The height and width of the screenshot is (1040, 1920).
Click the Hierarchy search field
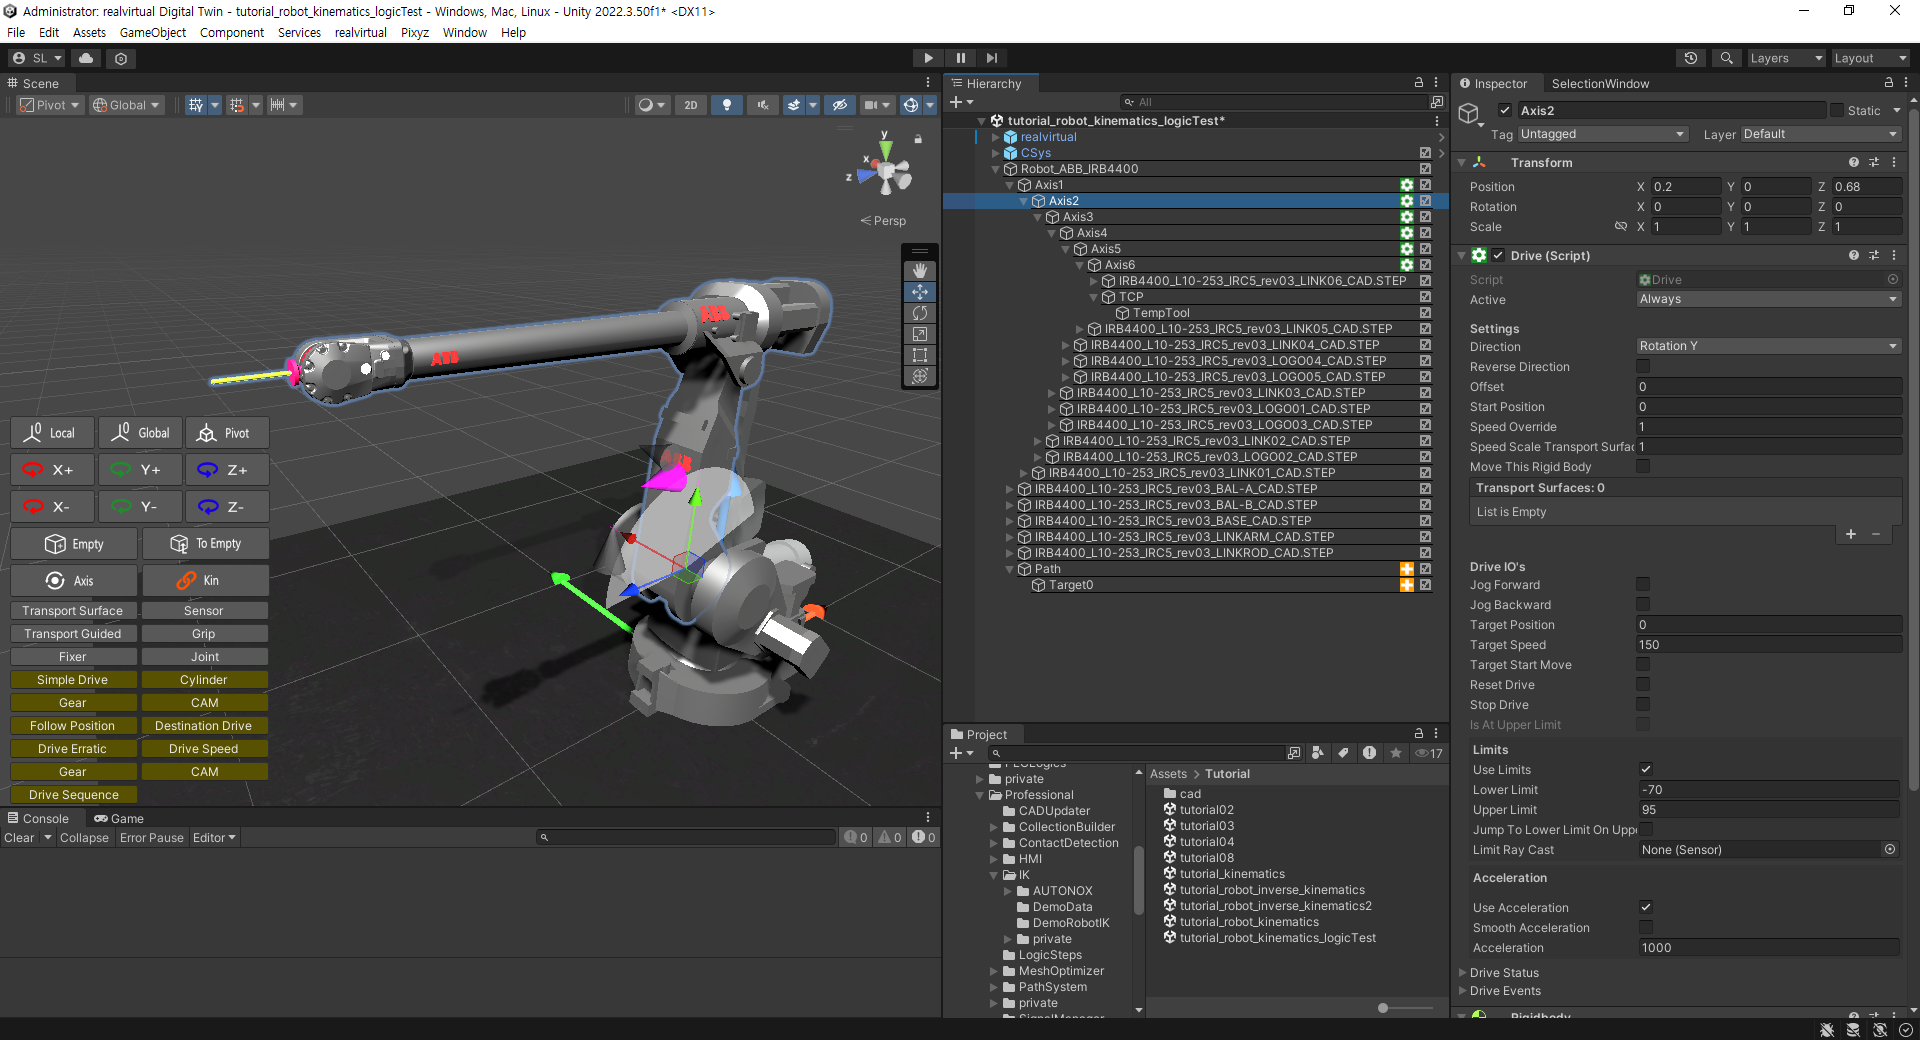tap(1272, 102)
